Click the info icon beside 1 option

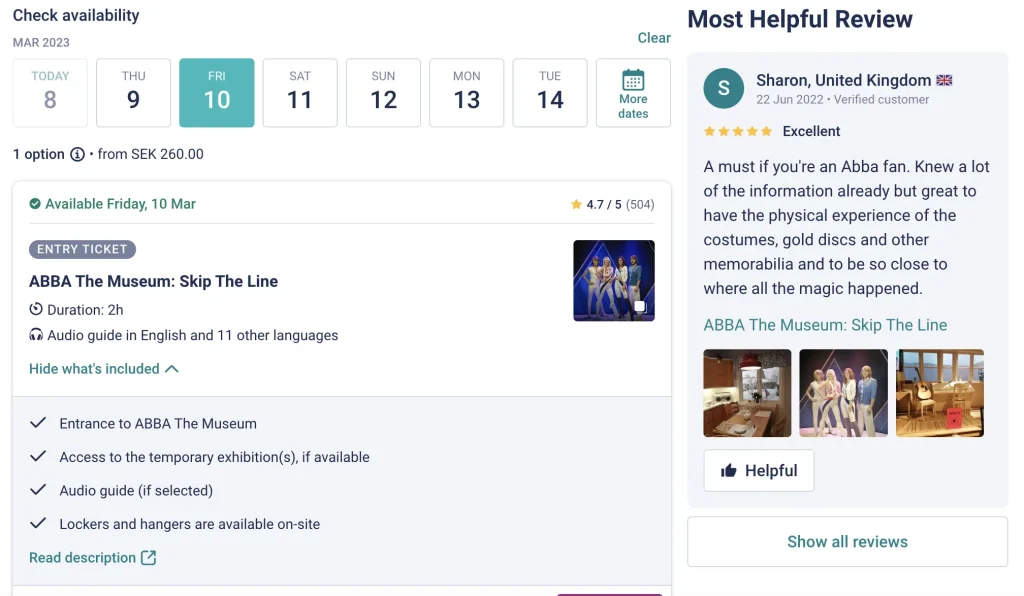click(77, 155)
